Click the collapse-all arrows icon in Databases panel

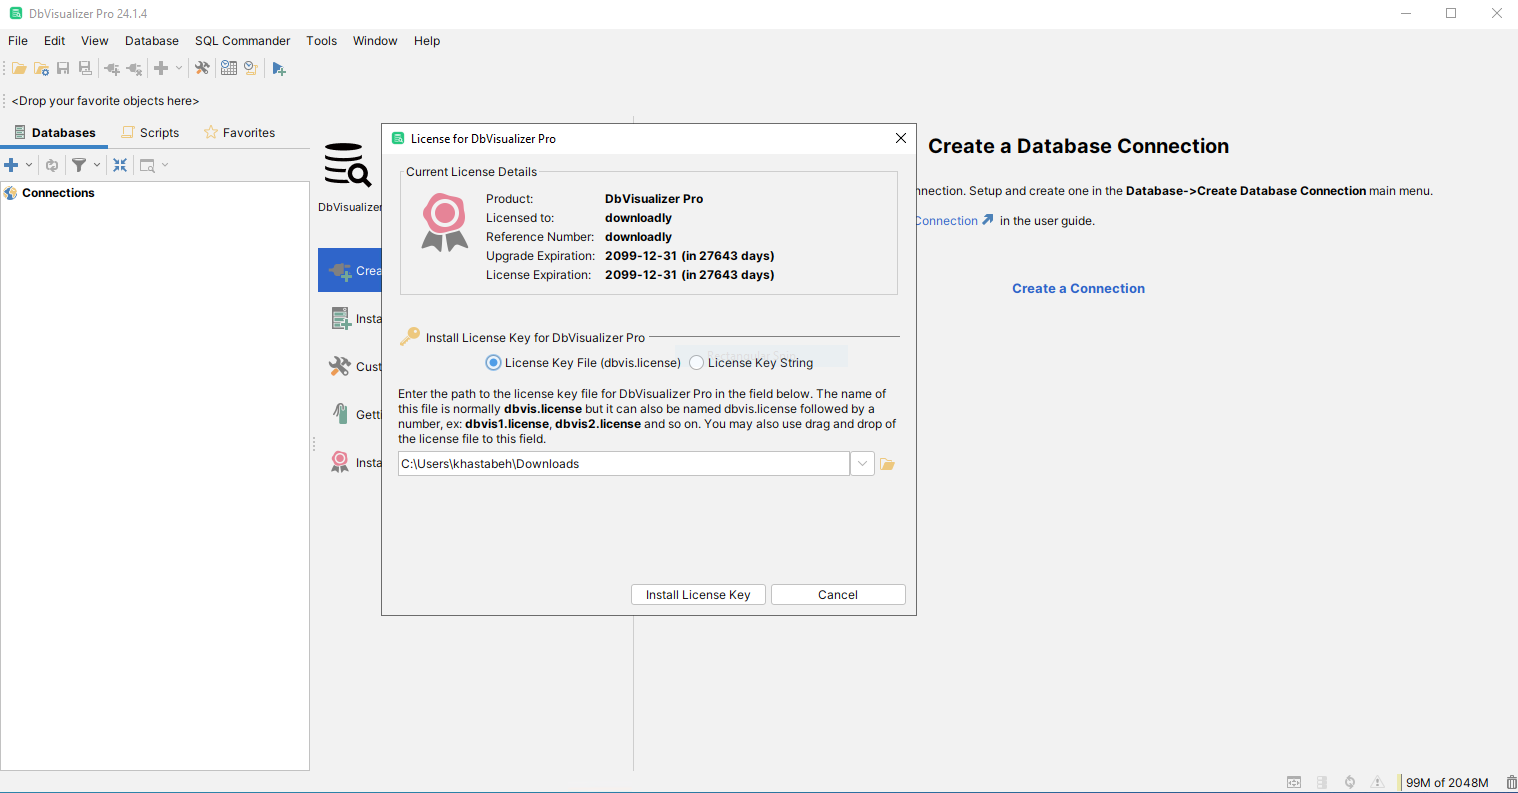click(x=120, y=165)
